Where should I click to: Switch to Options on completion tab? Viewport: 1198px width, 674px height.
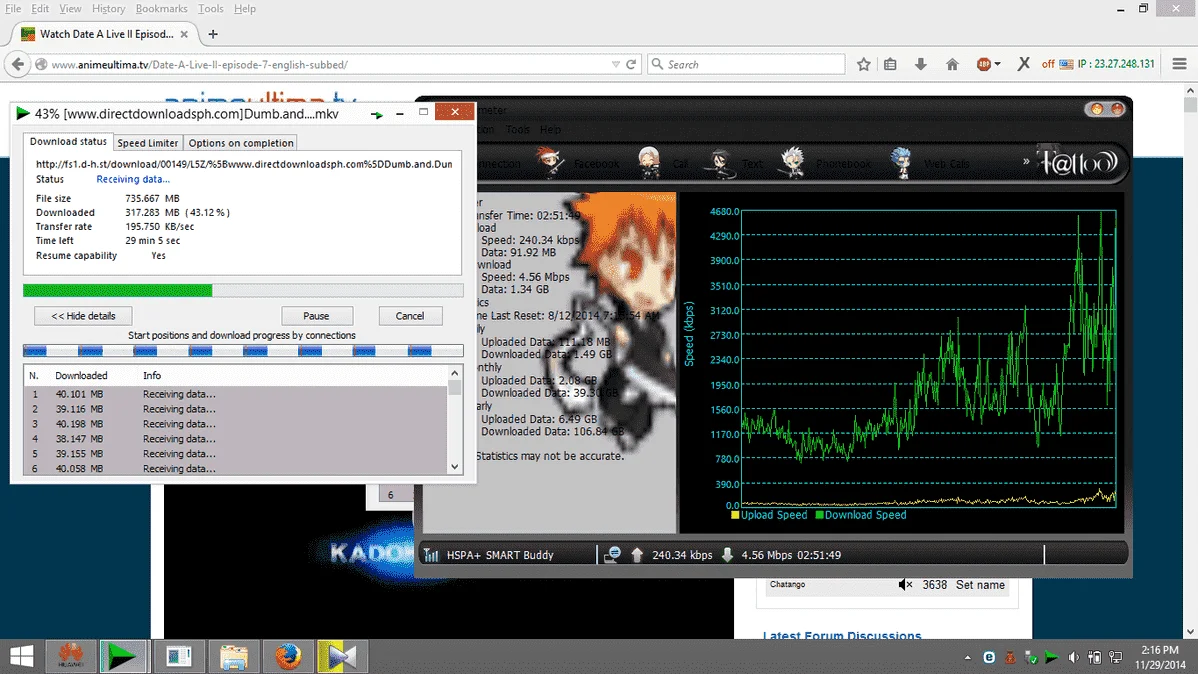pyautogui.click(x=241, y=143)
